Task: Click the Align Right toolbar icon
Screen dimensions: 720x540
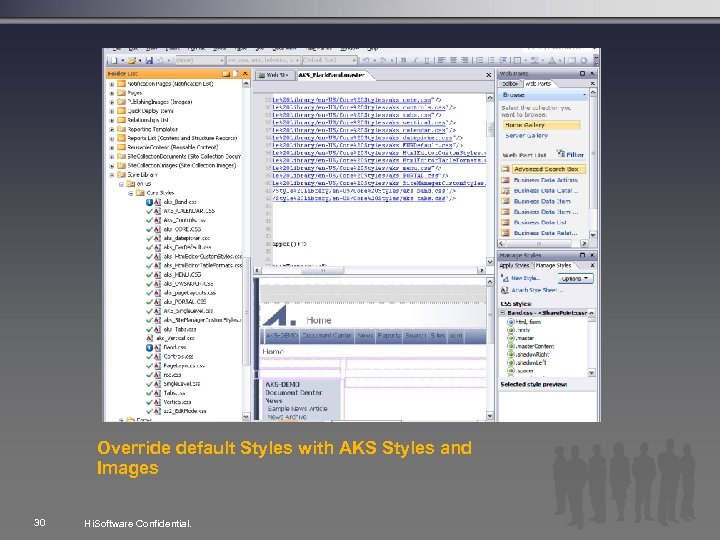Action: tap(465, 60)
